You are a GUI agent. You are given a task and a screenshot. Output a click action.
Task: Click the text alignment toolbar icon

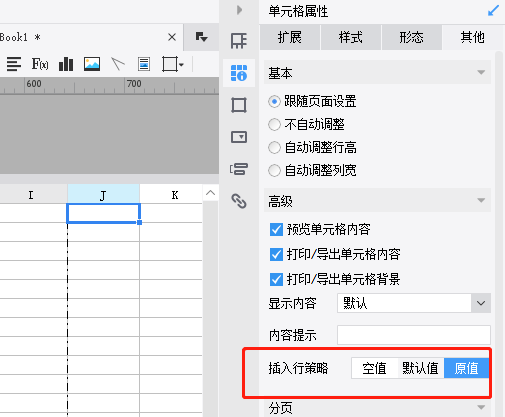[14, 64]
